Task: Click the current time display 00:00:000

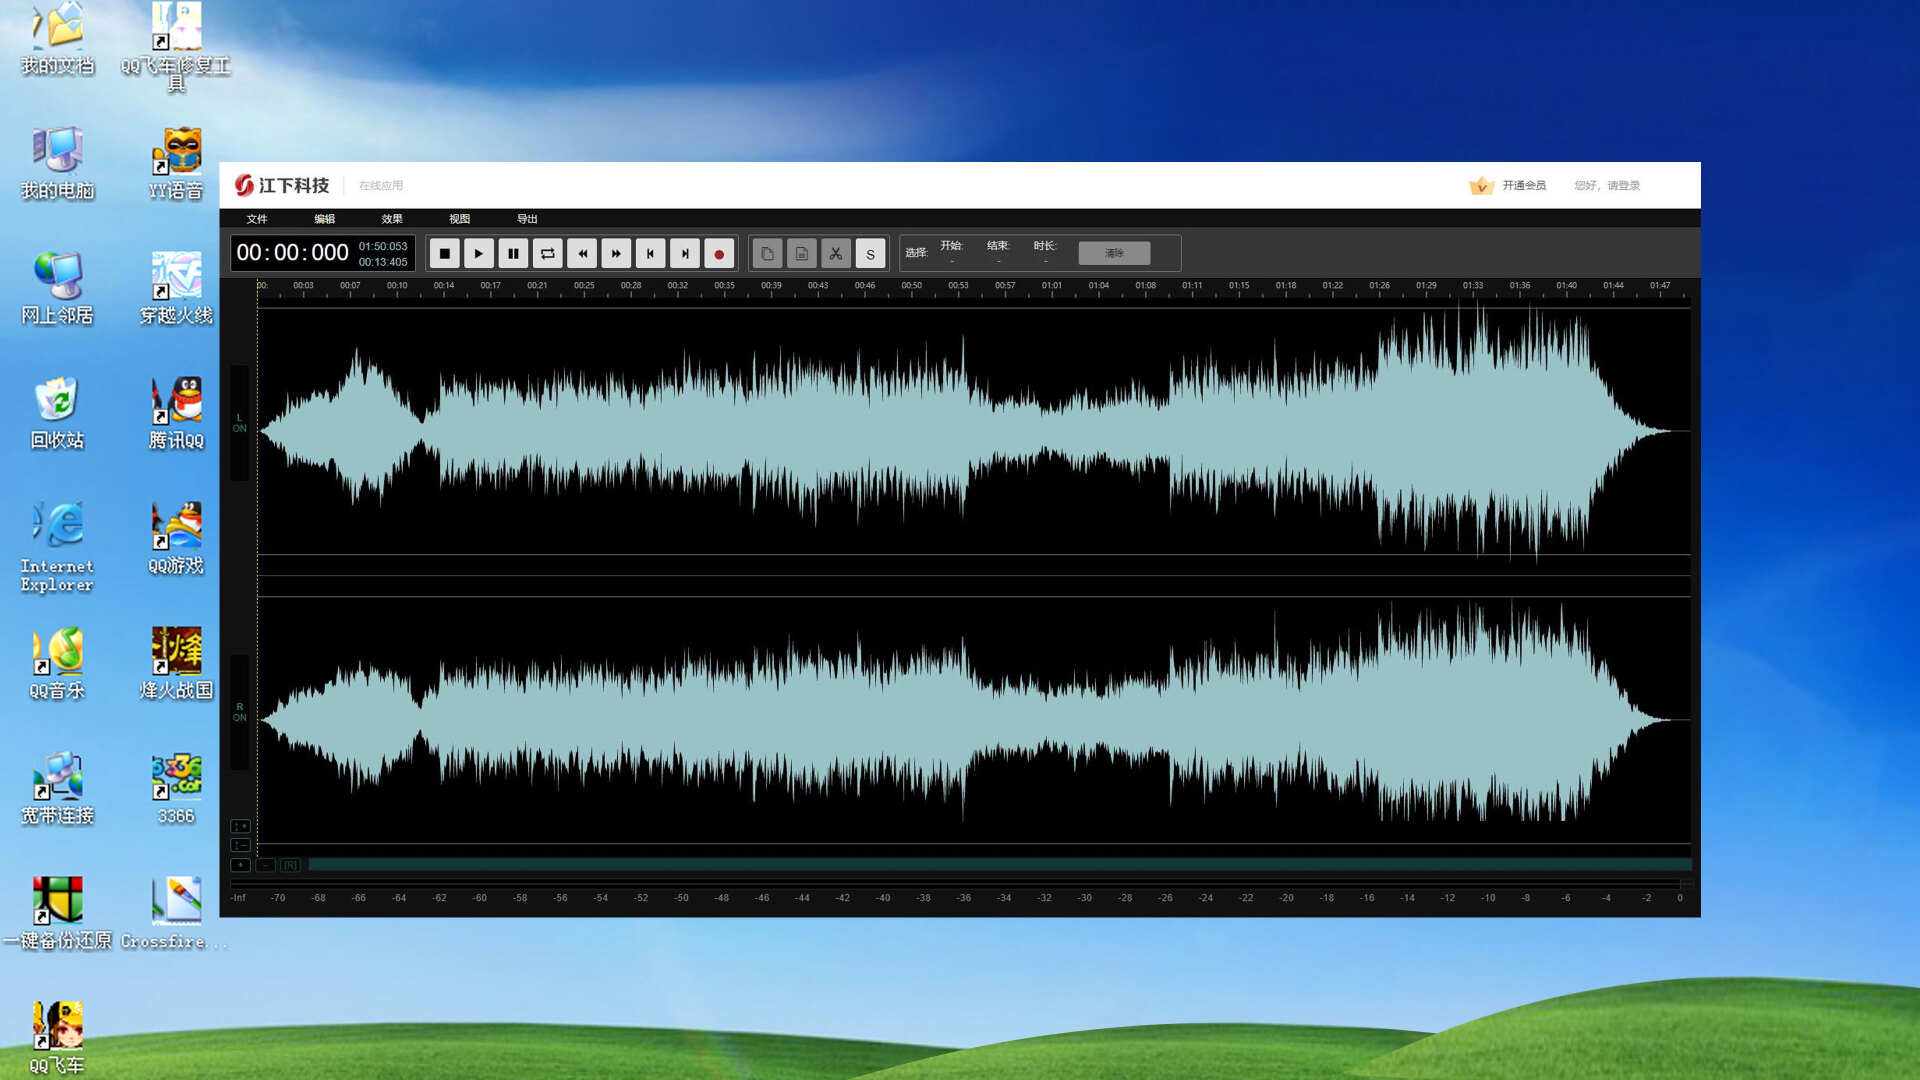Action: [x=292, y=253]
